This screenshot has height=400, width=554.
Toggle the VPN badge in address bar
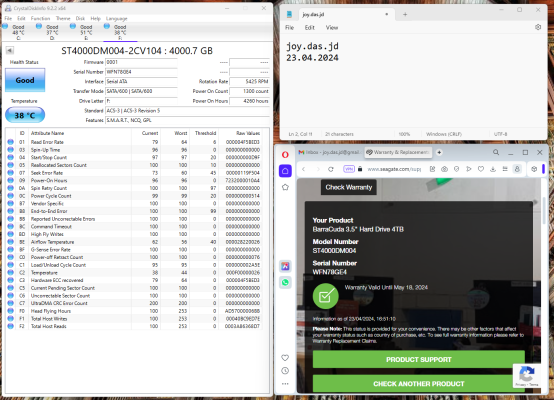[349, 169]
